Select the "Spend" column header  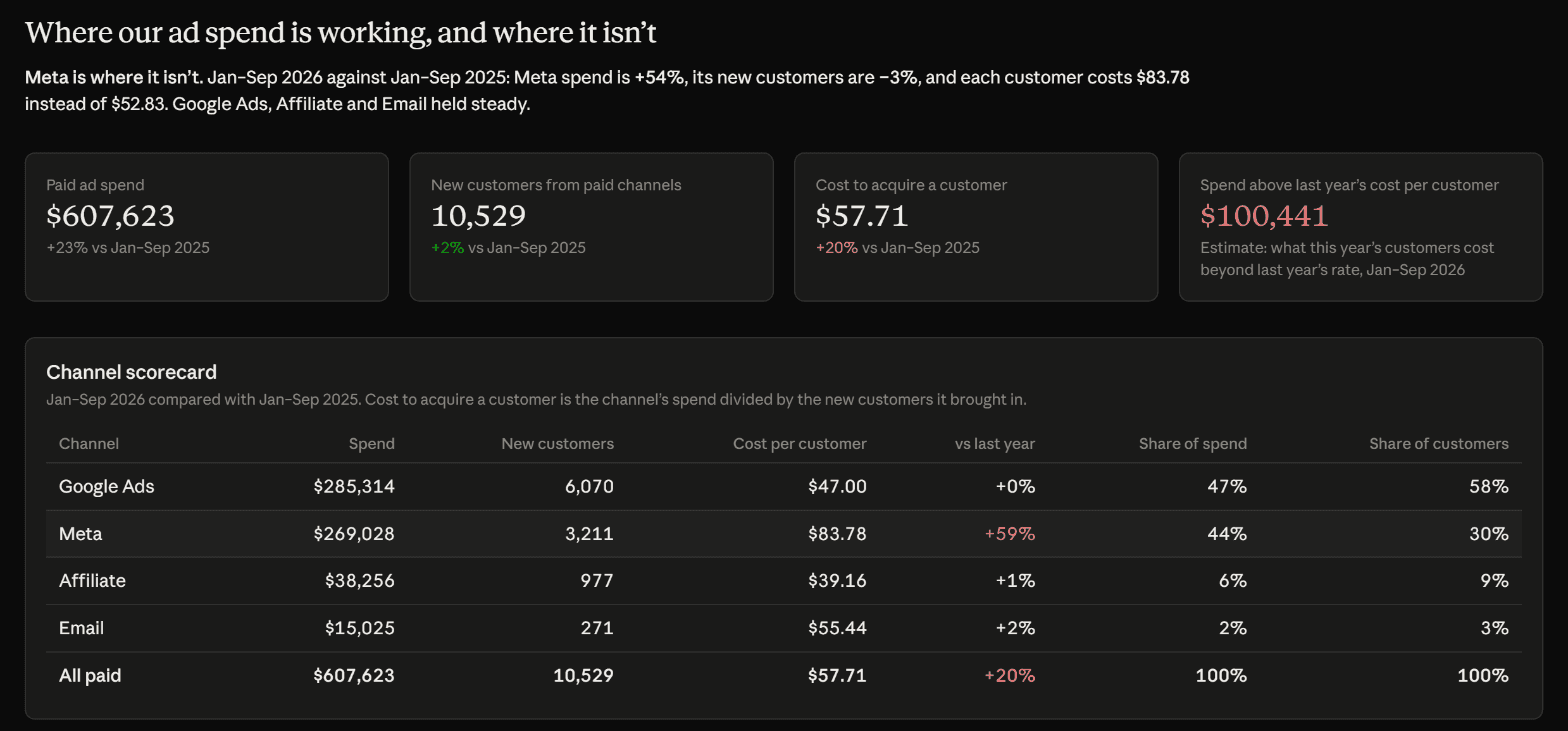click(371, 444)
